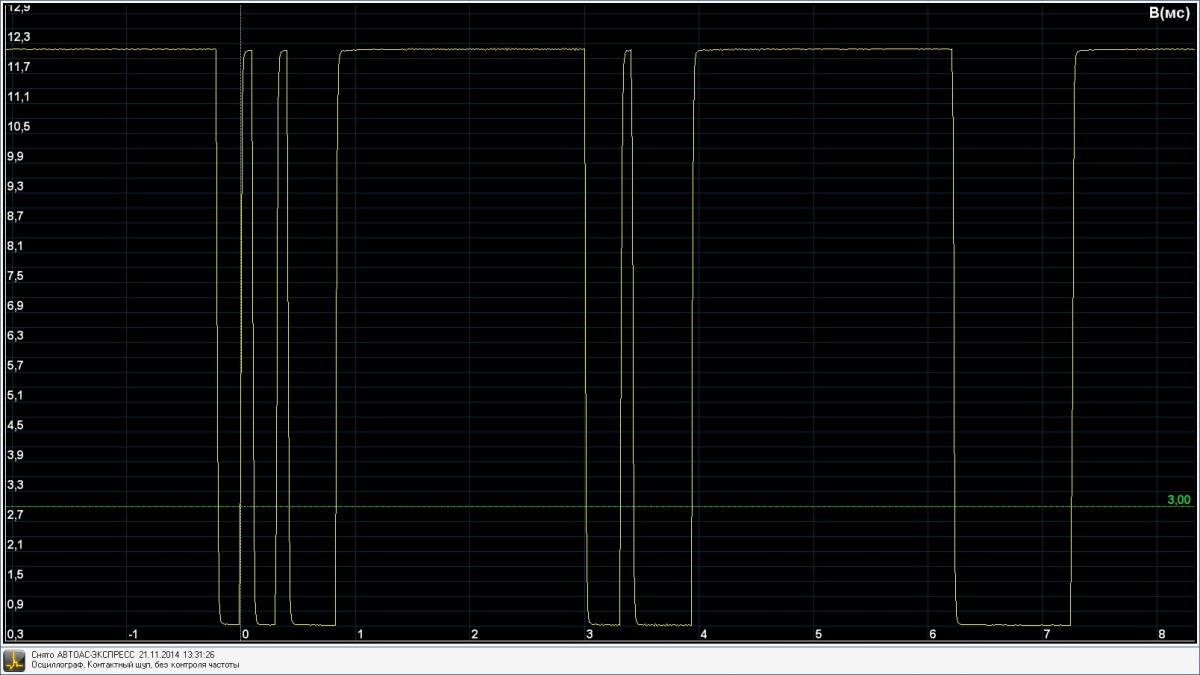
Task: Click the 1,5 voltage axis label
Action: [x=15, y=575]
